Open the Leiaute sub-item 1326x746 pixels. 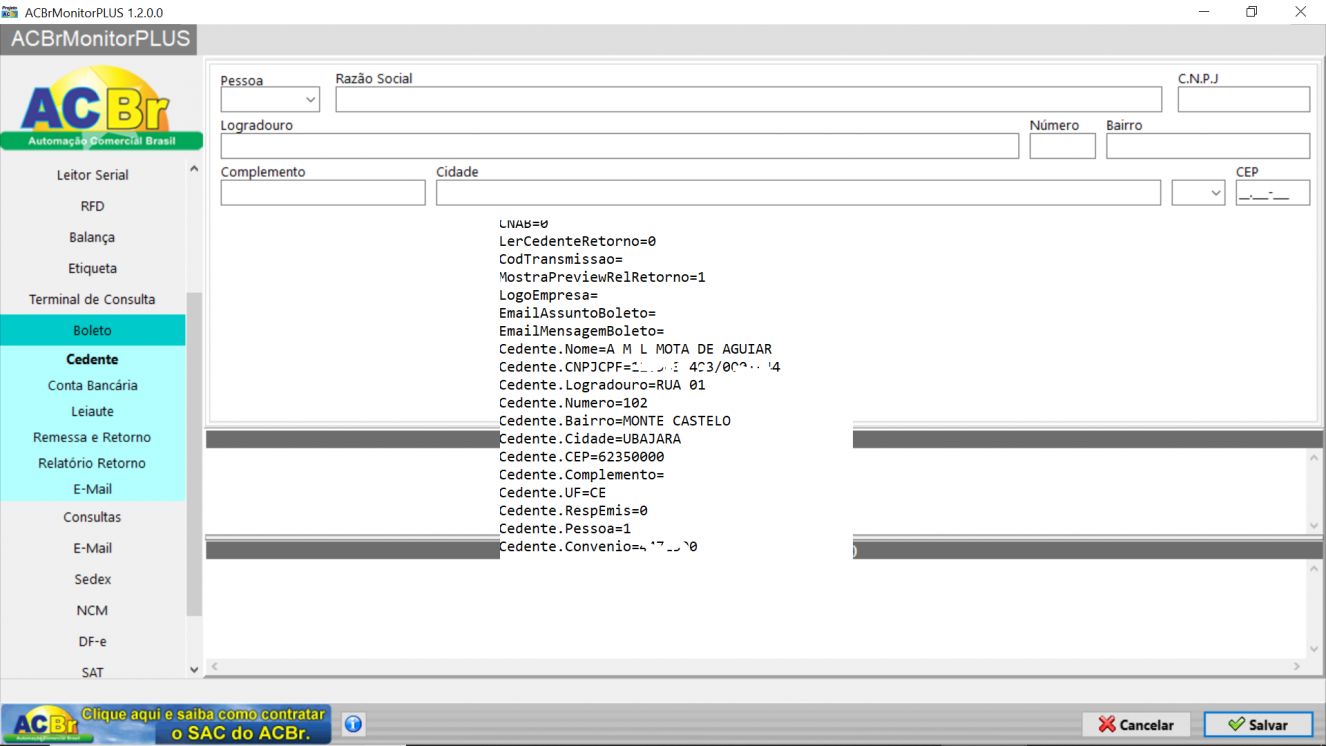point(92,411)
